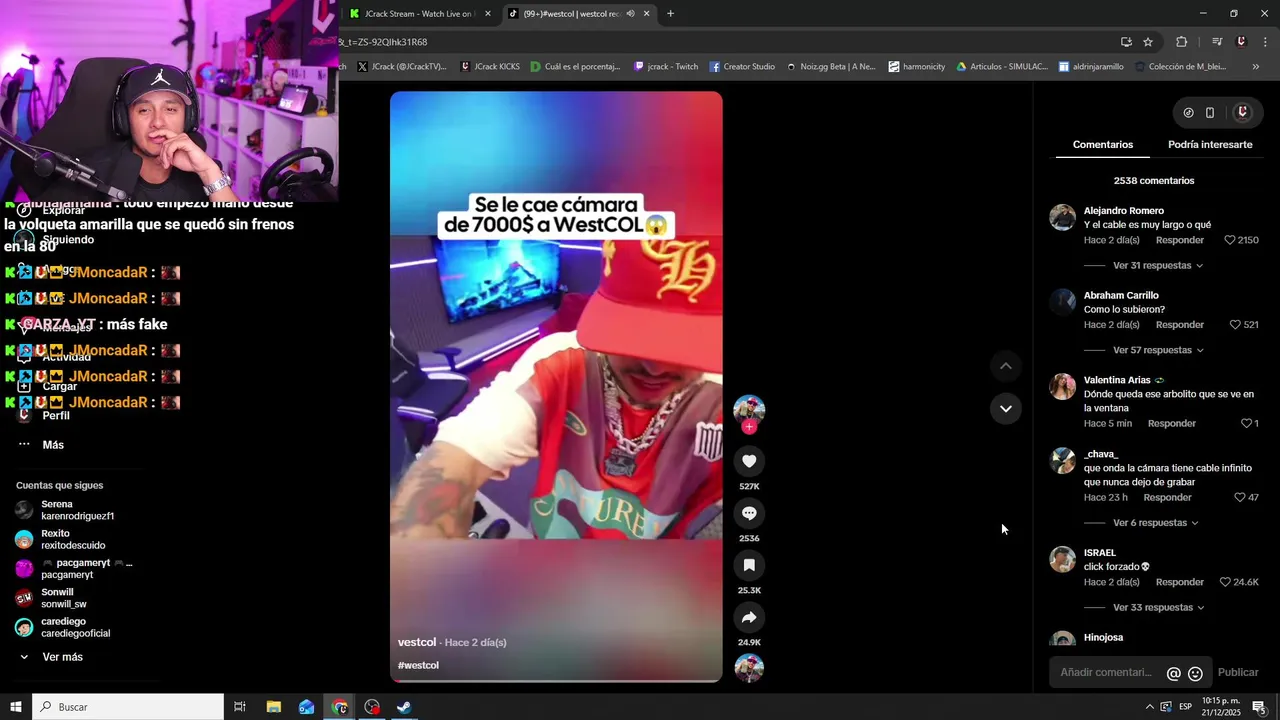Open the browser extensions puzzle icon
The image size is (1280, 720).
pos(1181,42)
